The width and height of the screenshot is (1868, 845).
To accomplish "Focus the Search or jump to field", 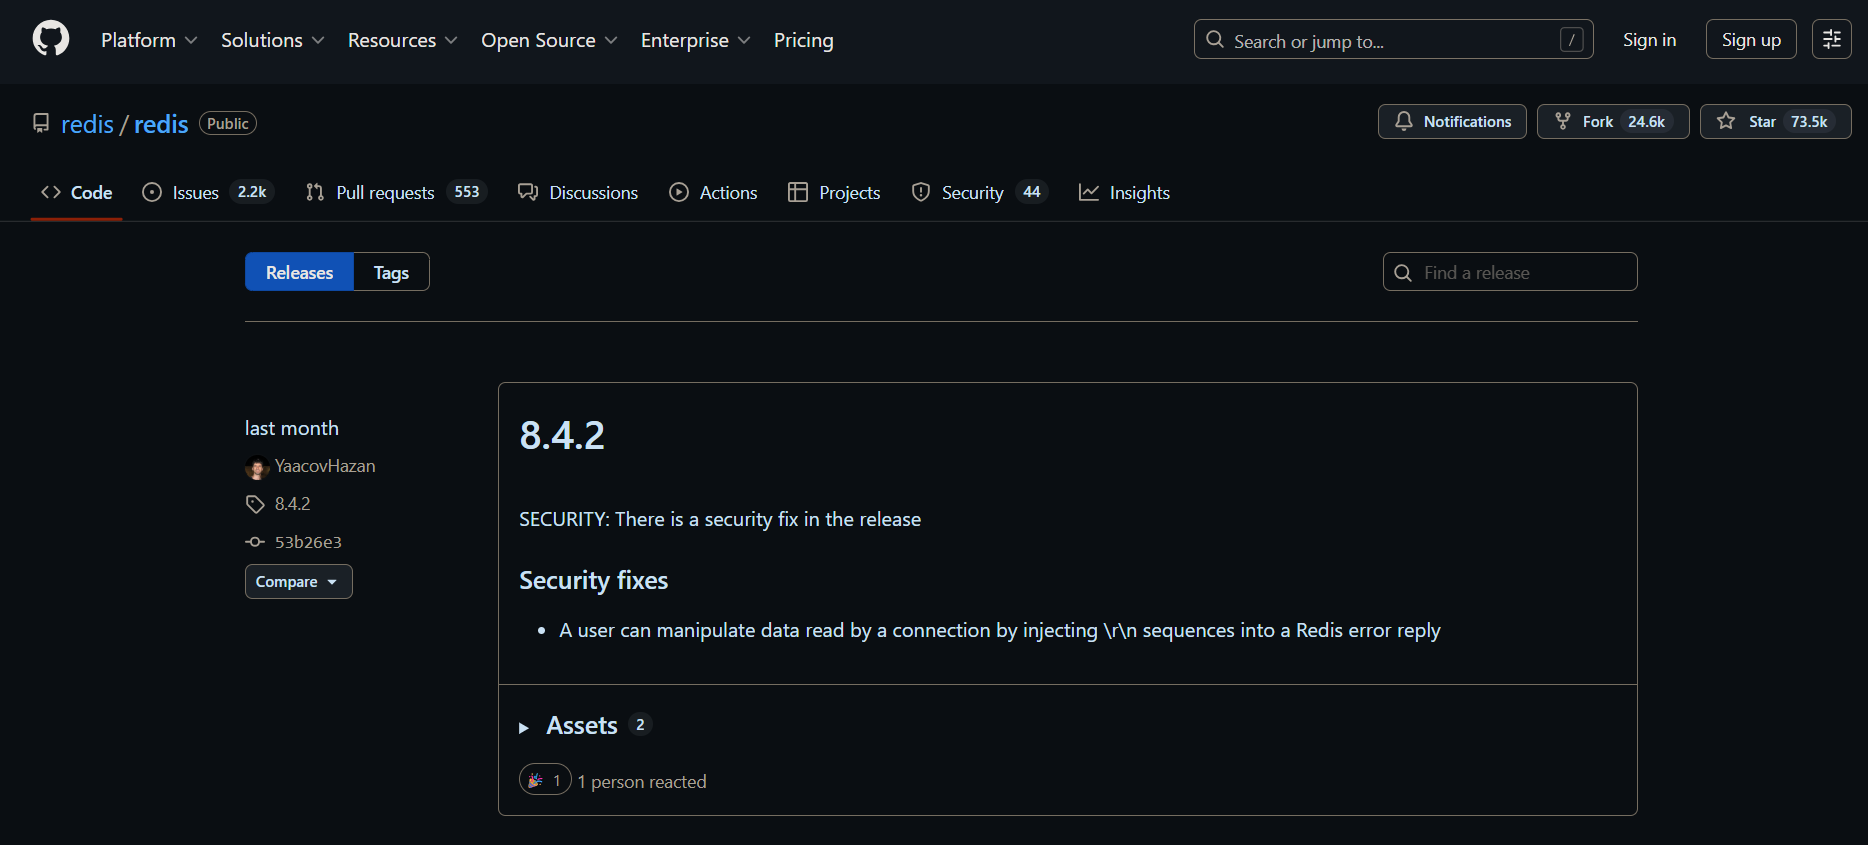I will pos(1393,40).
